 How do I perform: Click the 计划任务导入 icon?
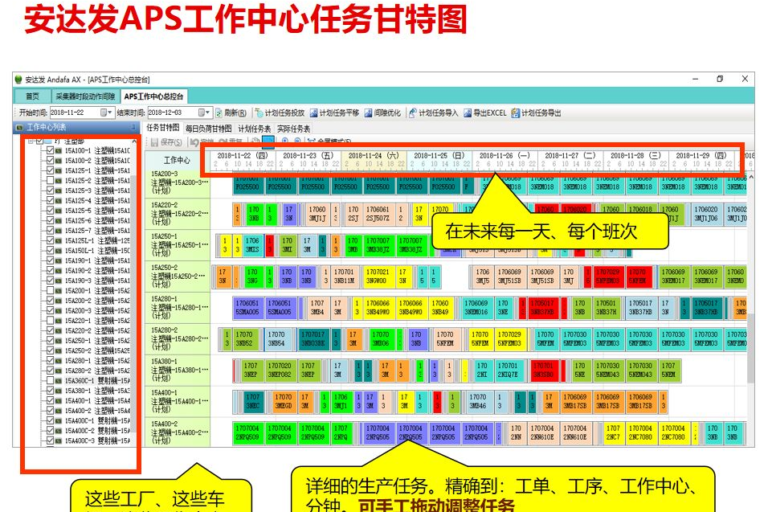(412, 113)
